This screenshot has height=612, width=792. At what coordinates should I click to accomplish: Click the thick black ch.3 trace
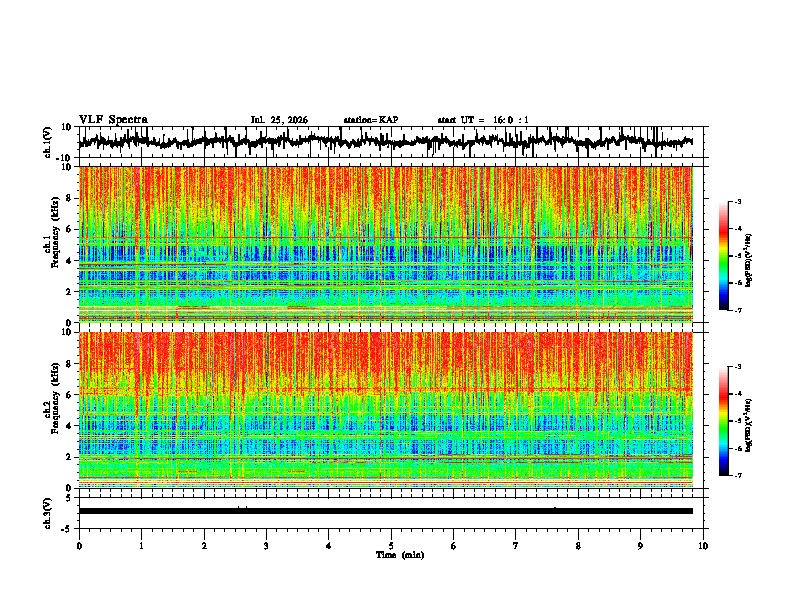[385, 511]
